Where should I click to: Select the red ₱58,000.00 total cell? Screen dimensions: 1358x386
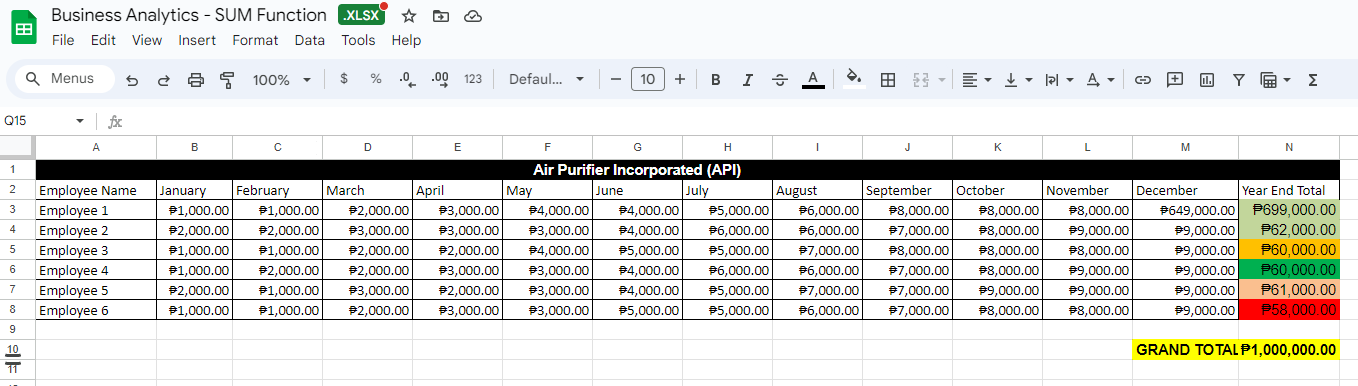click(1288, 310)
